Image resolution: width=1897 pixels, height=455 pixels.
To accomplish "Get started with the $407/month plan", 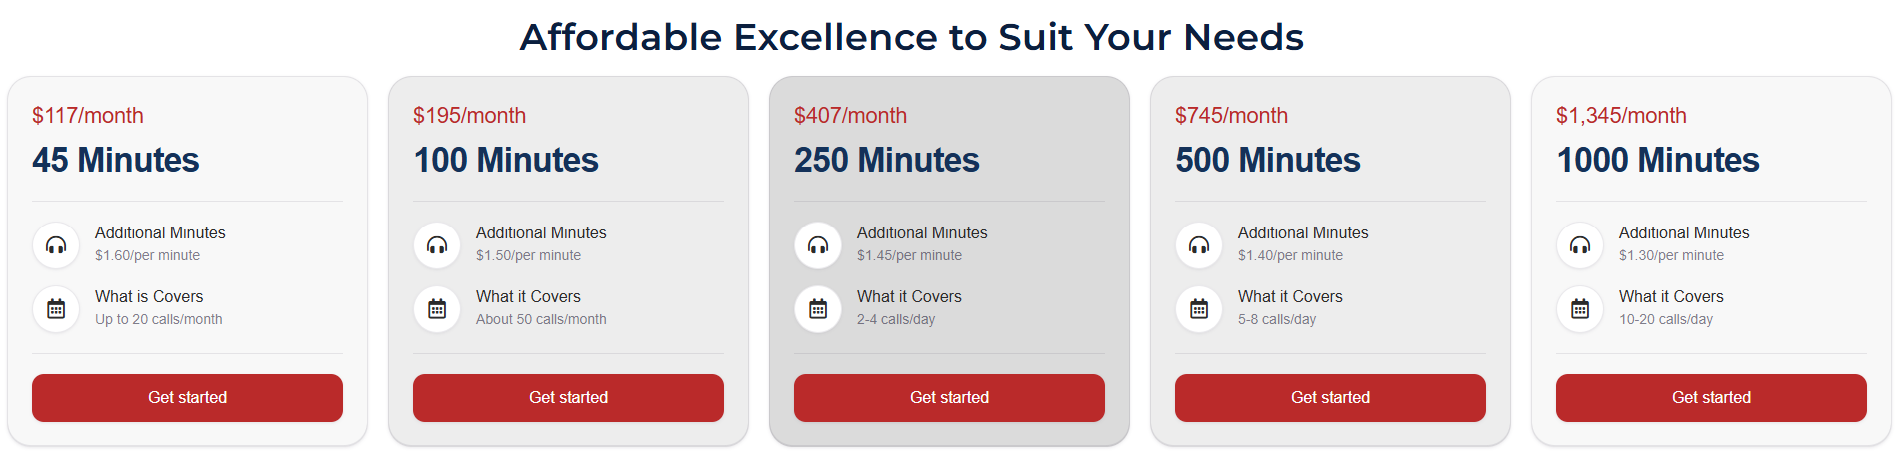I will (949, 398).
